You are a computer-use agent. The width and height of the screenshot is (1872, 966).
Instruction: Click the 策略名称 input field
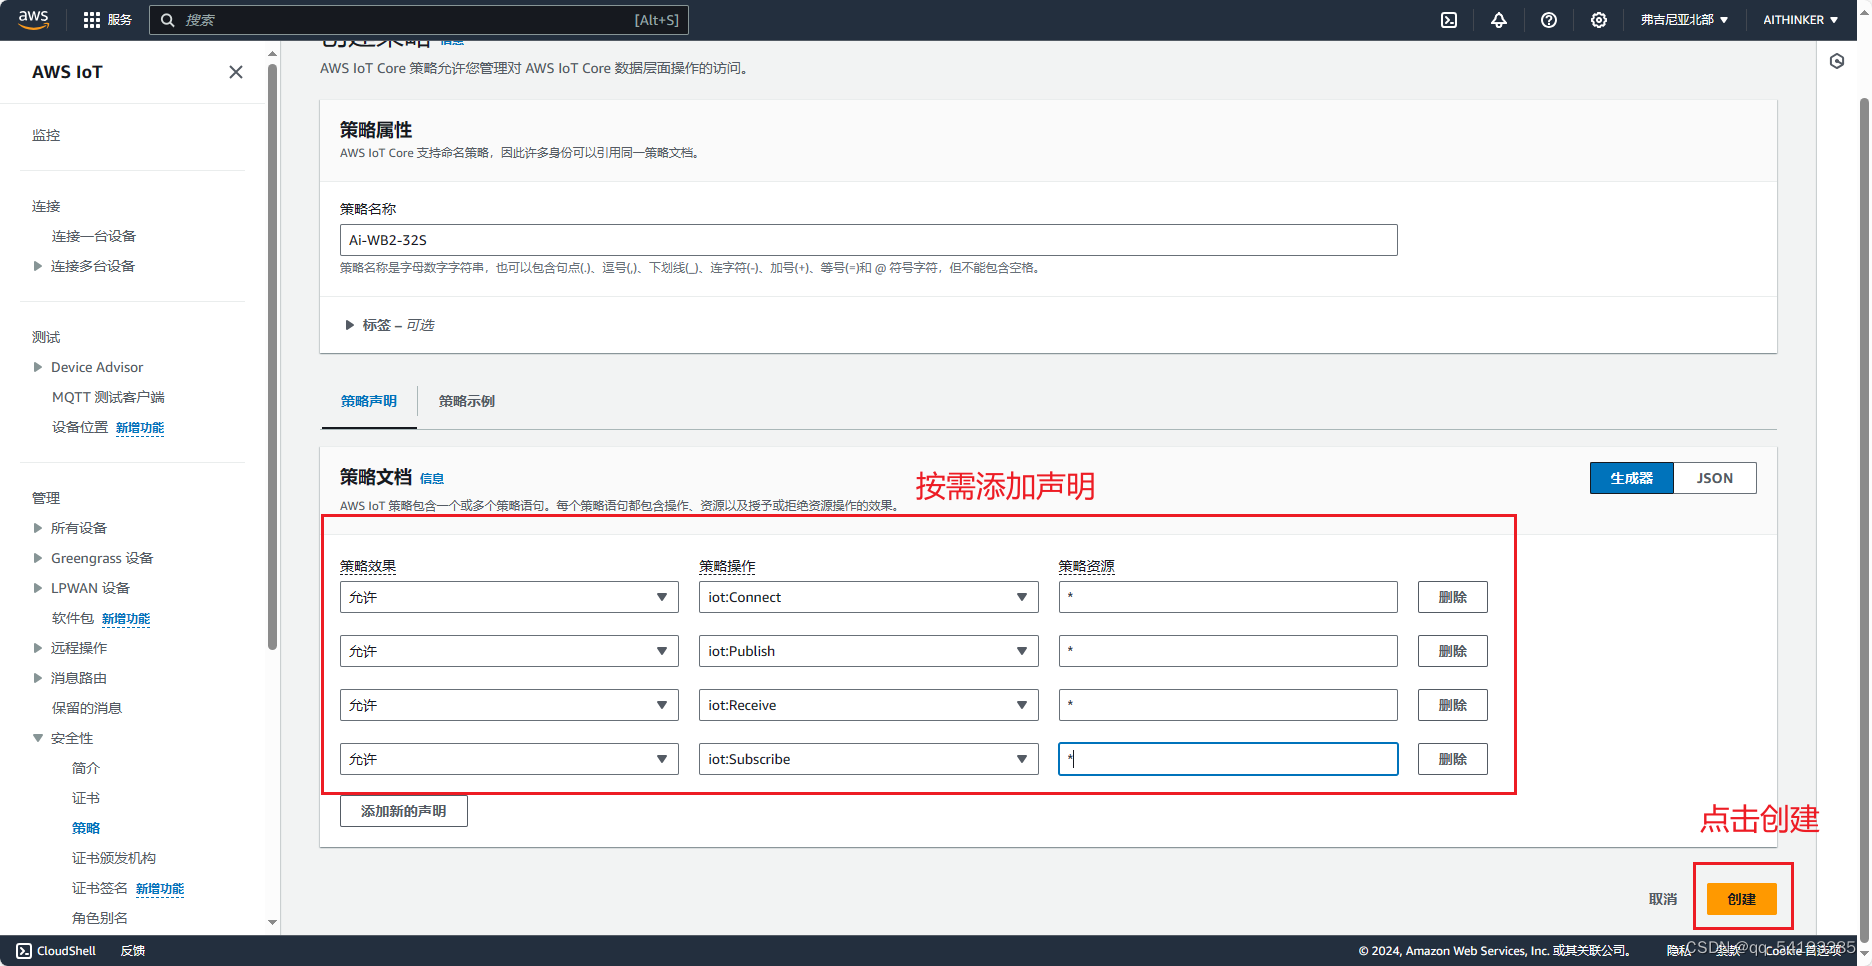pyautogui.click(x=868, y=240)
